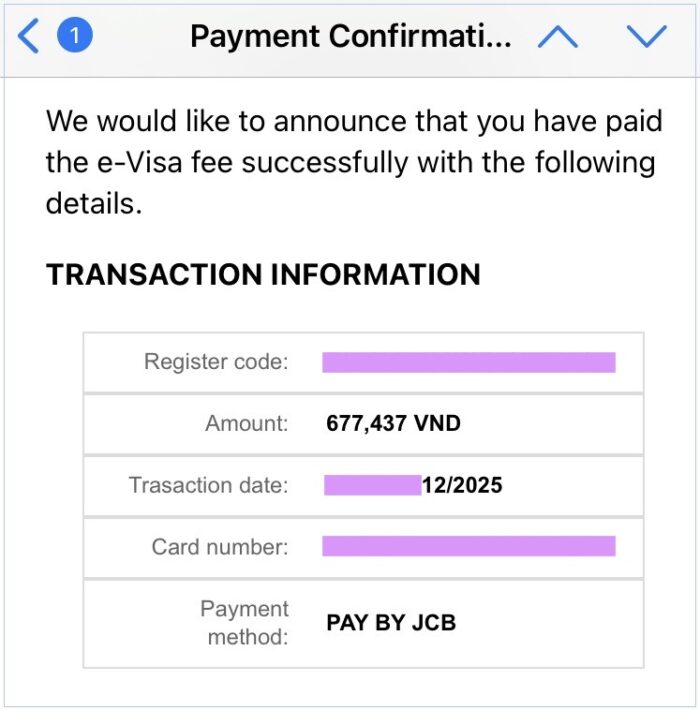Click the redacted part of the transaction date
The image size is (700, 710).
click(x=372, y=486)
